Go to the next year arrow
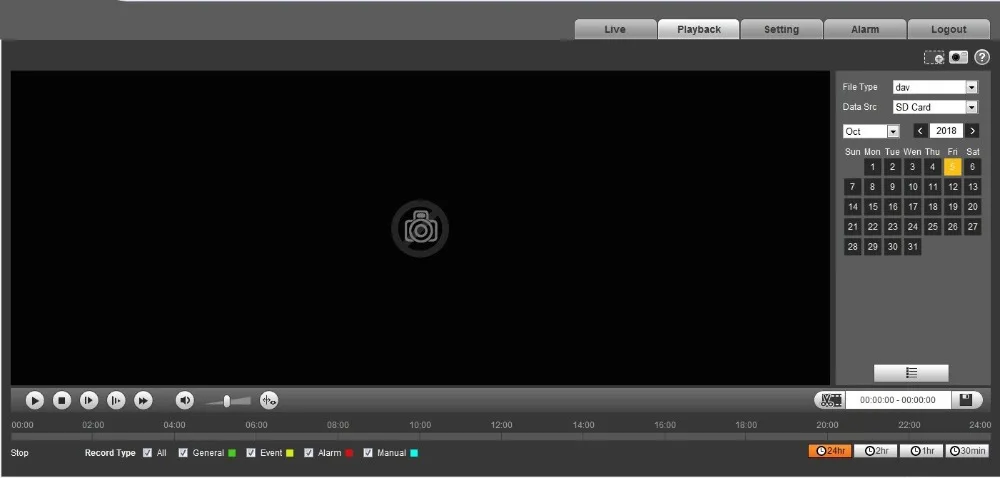The image size is (1000, 478). tap(972, 131)
